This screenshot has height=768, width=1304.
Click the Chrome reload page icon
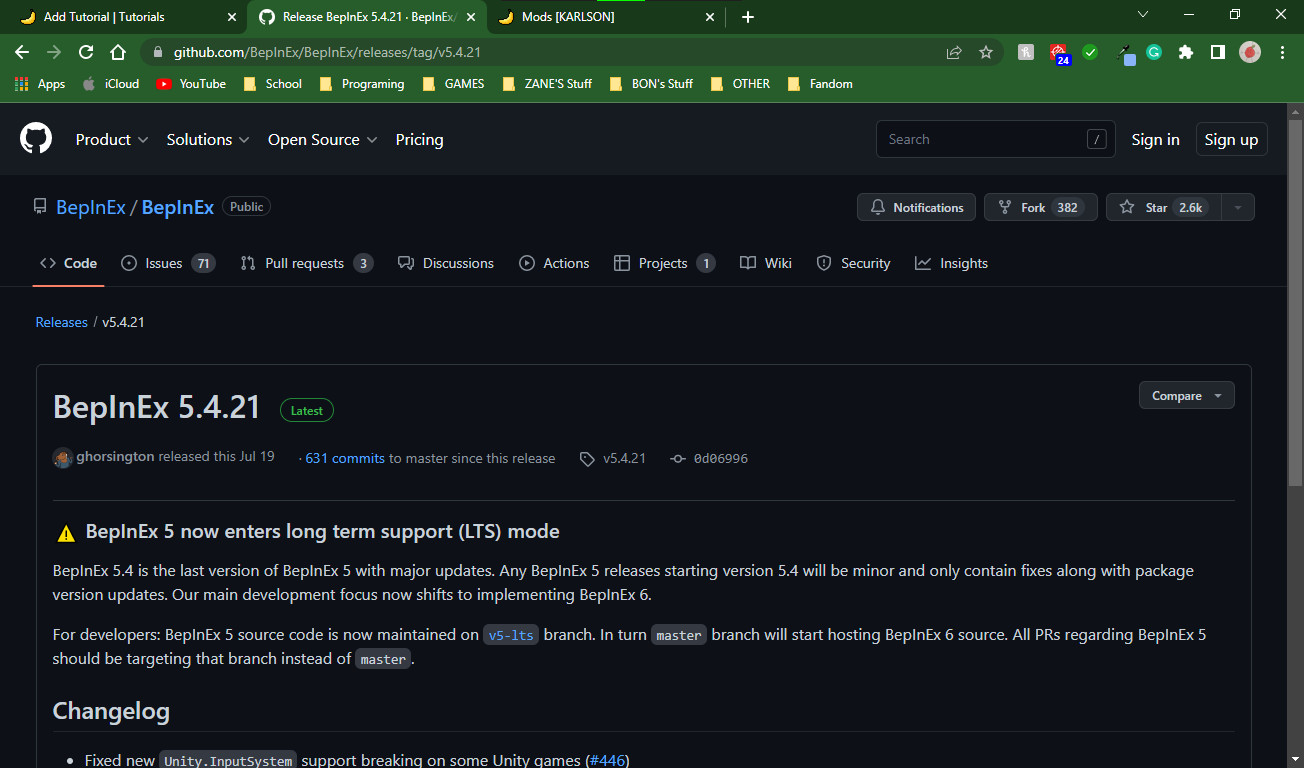click(x=86, y=52)
